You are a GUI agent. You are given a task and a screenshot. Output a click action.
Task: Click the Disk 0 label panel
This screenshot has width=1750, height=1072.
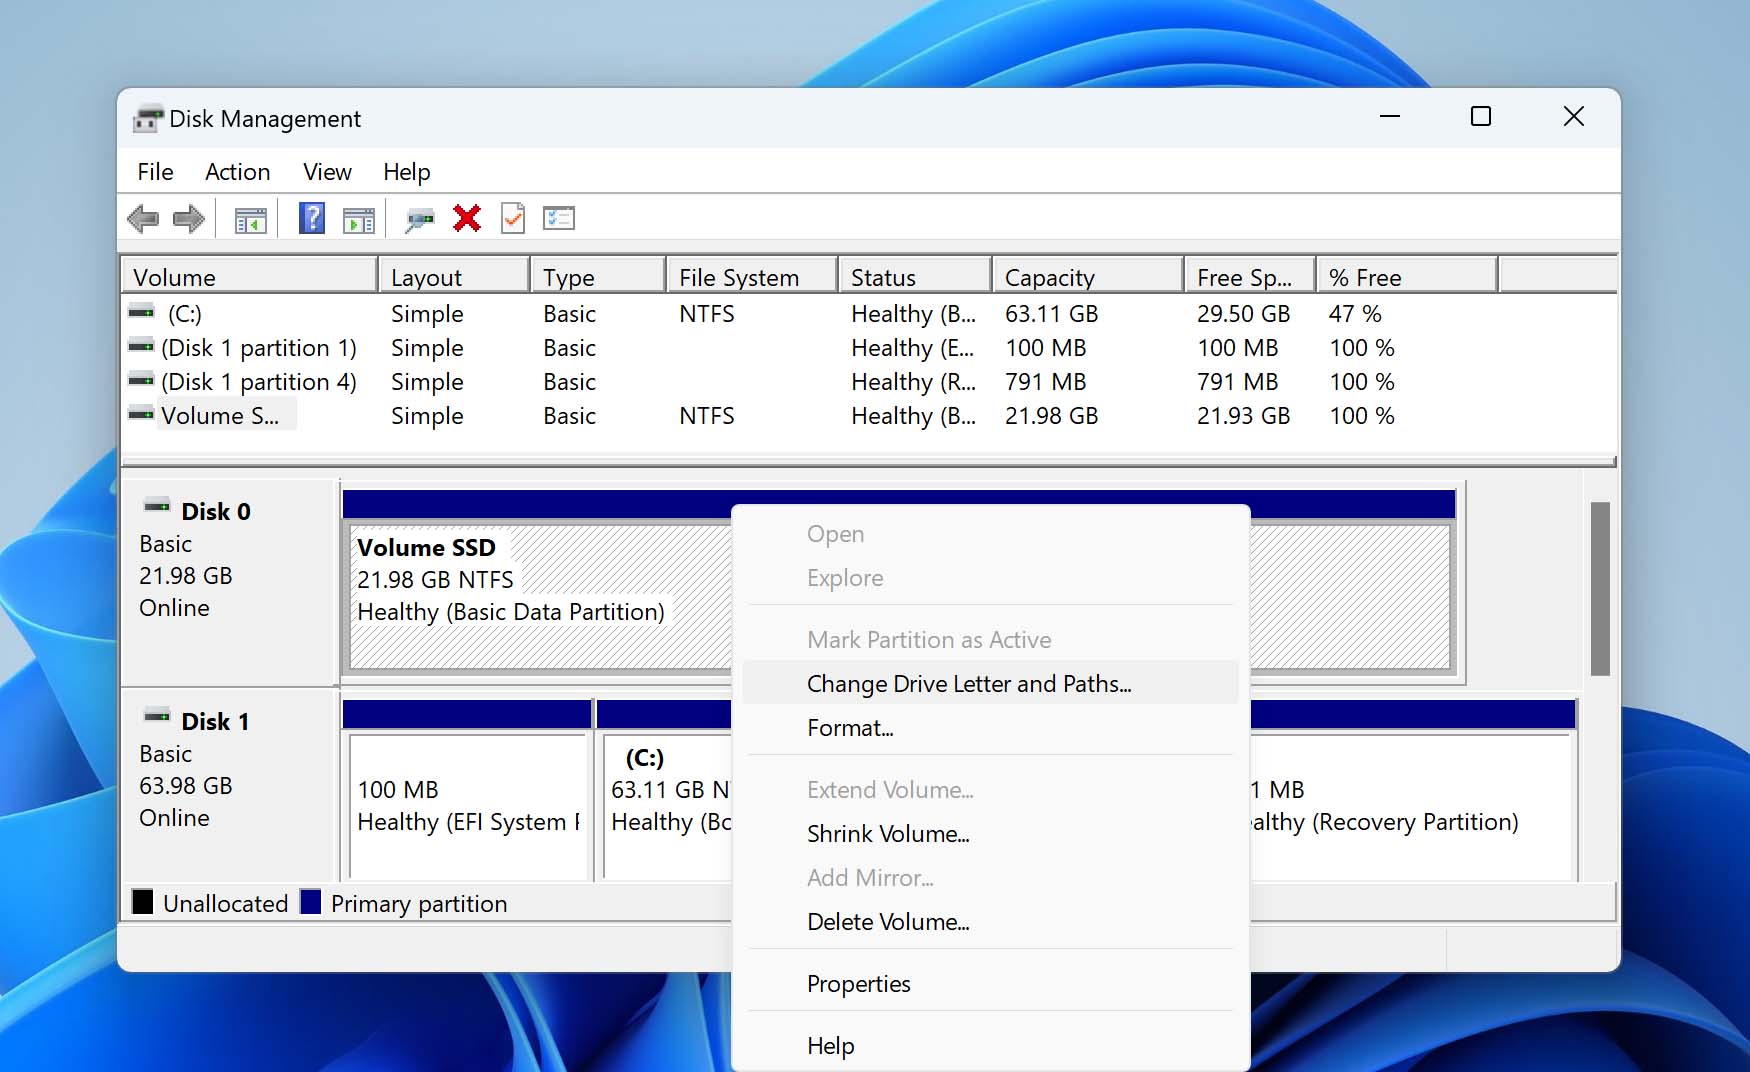point(229,581)
